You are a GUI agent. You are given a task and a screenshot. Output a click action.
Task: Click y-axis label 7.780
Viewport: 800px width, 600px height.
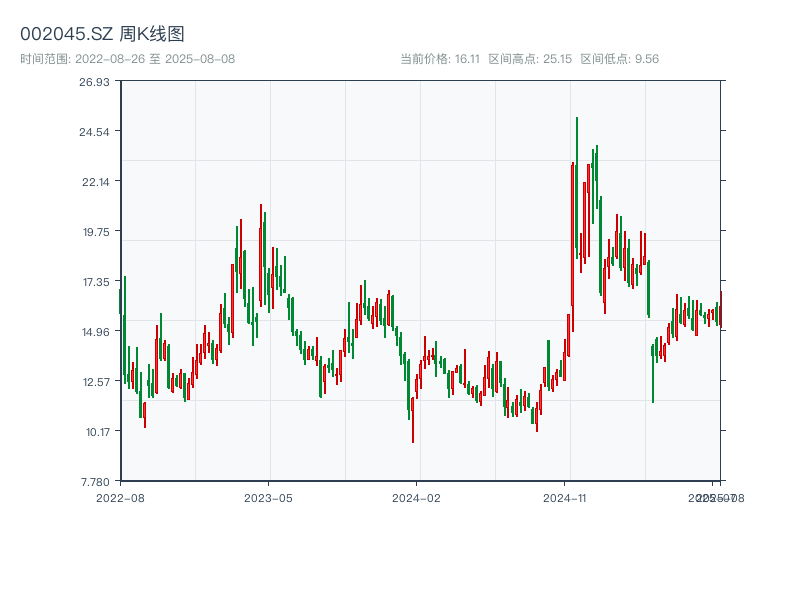(x=95, y=482)
